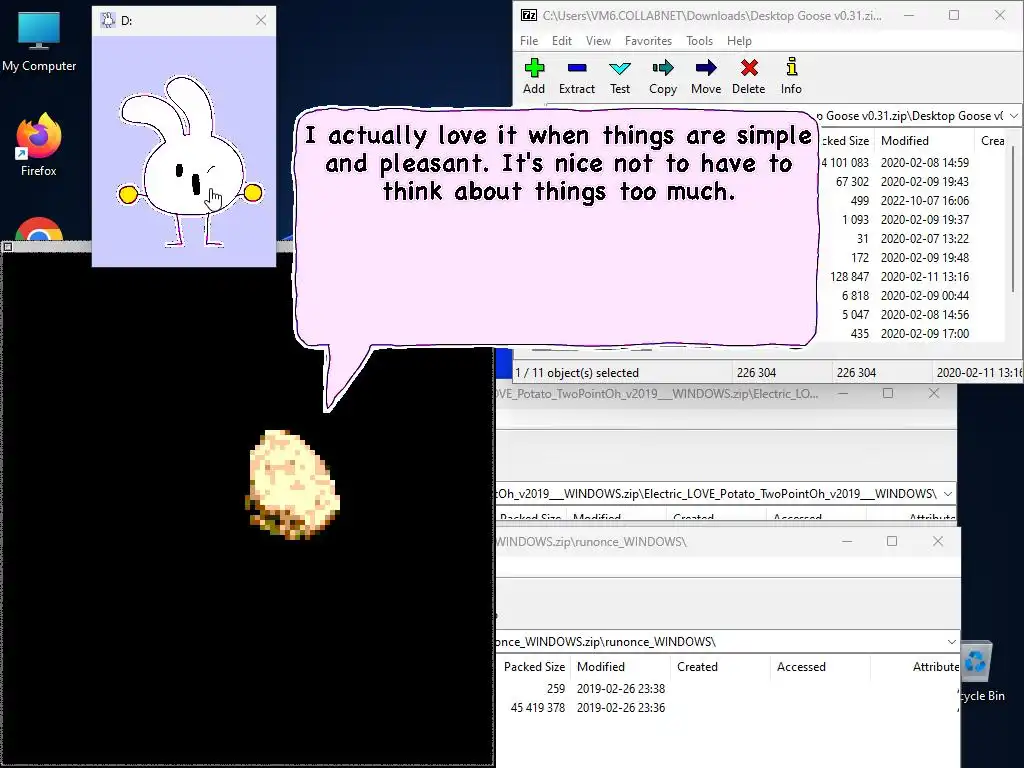This screenshot has width=1024, height=768.
Task: Select the 45 419 378 packed size row
Action: (728, 708)
